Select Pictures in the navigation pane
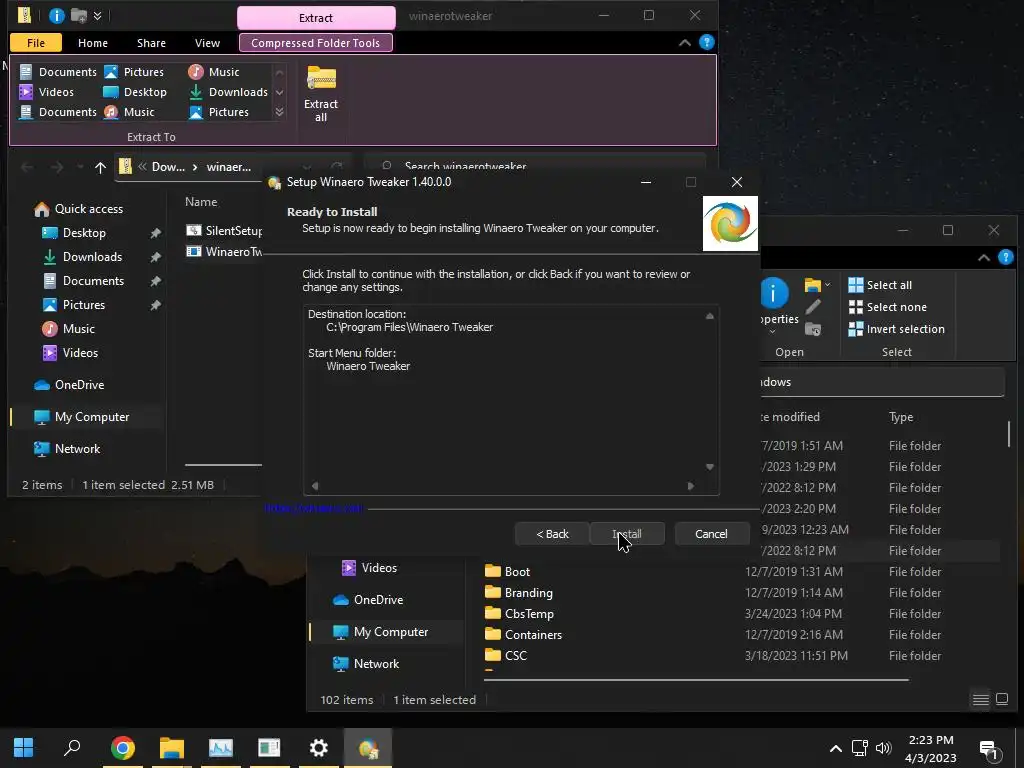This screenshot has height=768, width=1024. [74, 305]
